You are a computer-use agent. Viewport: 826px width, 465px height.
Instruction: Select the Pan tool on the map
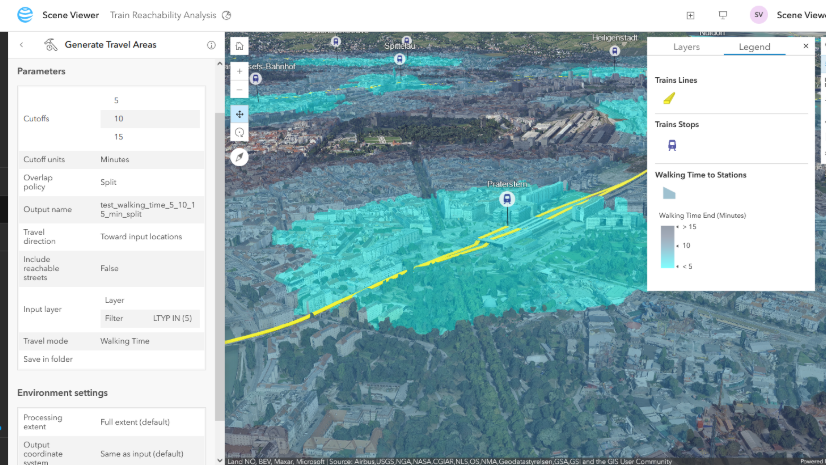[x=239, y=114]
